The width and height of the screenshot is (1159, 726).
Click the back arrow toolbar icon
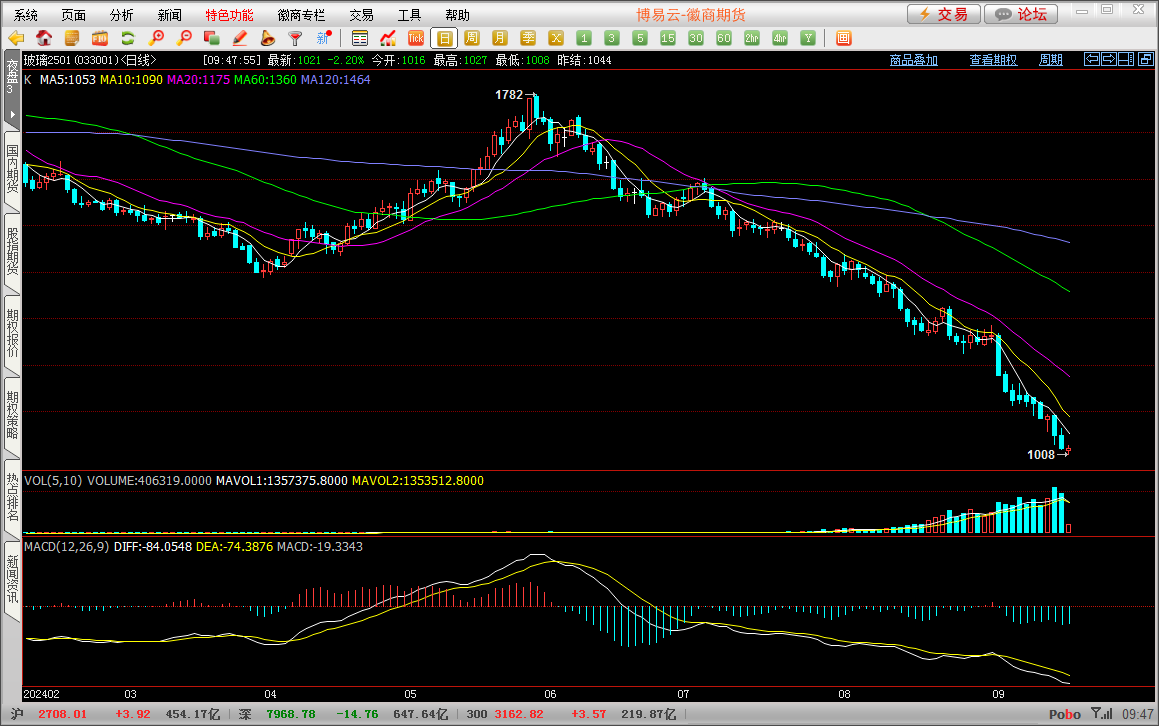point(16,38)
